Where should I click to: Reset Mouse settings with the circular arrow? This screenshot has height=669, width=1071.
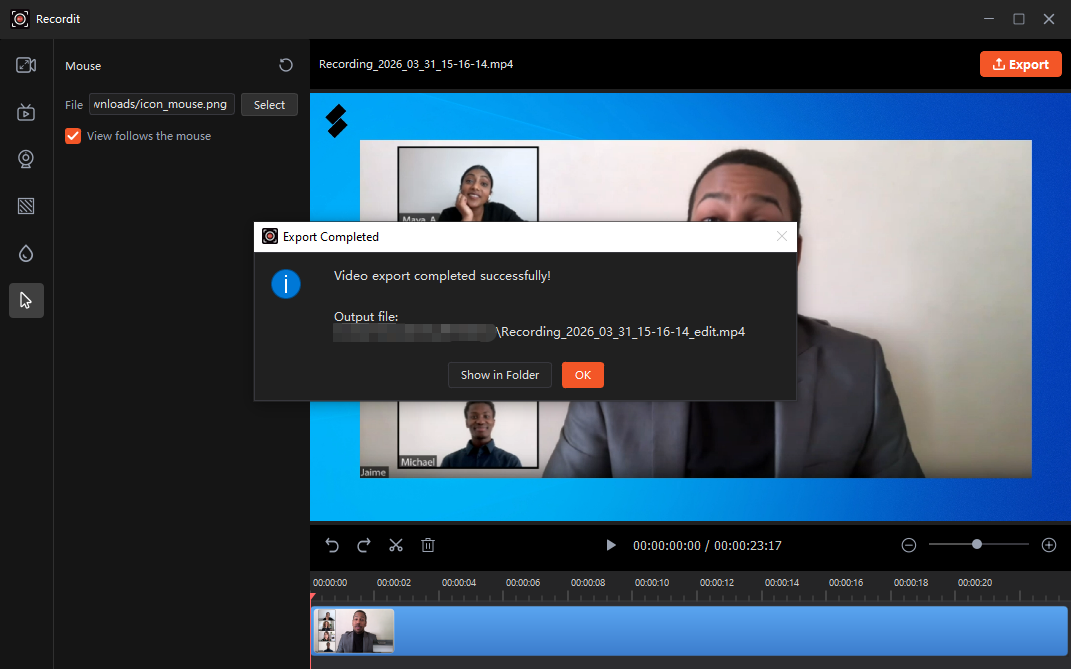coord(286,65)
